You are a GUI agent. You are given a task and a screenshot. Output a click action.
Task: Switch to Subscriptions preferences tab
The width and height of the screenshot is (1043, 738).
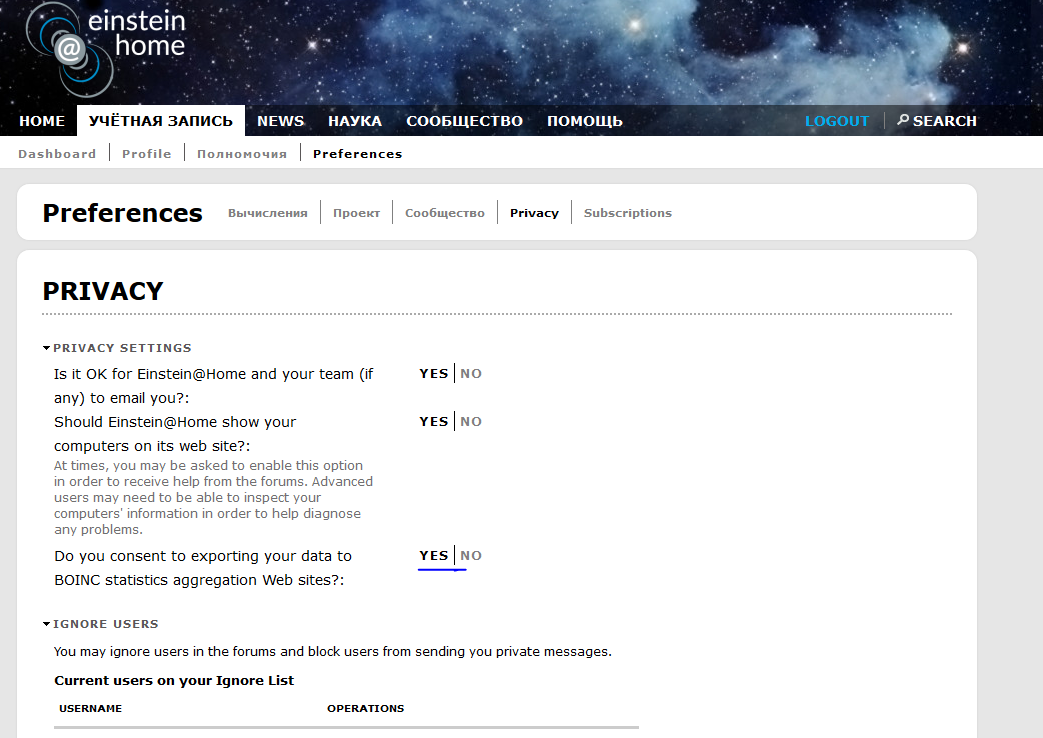point(628,213)
